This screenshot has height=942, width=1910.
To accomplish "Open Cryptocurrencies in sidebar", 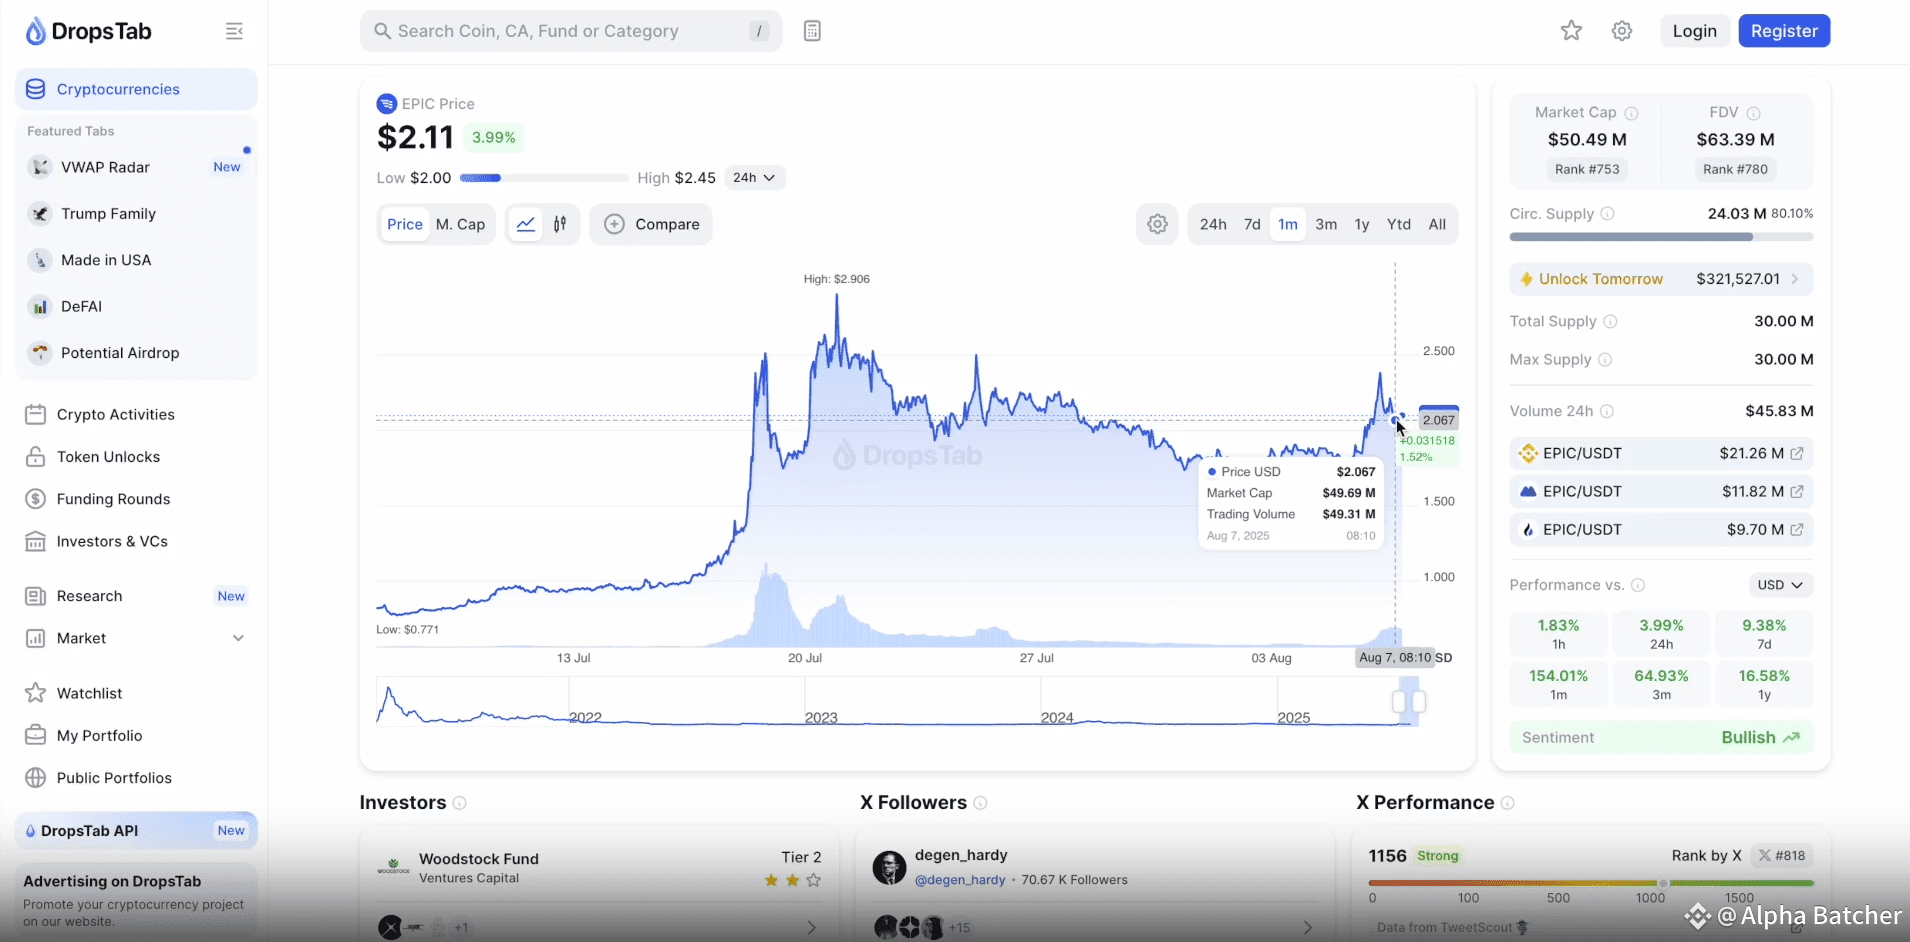I will point(136,89).
